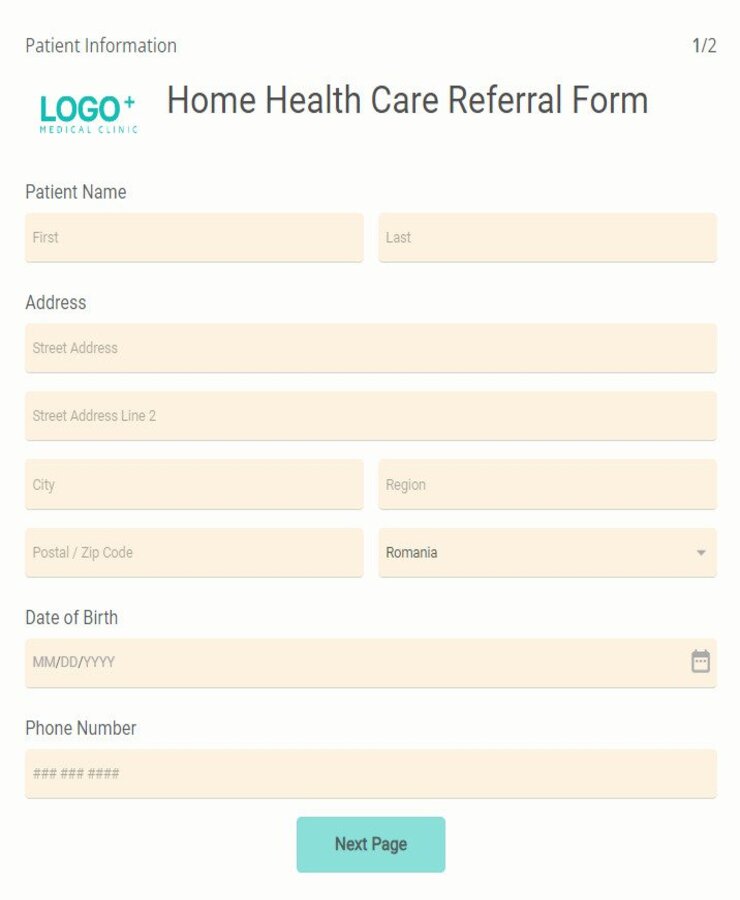This screenshot has width=740, height=900.
Task: Click the Phone Number input field
Action: pyautogui.click(x=370, y=772)
